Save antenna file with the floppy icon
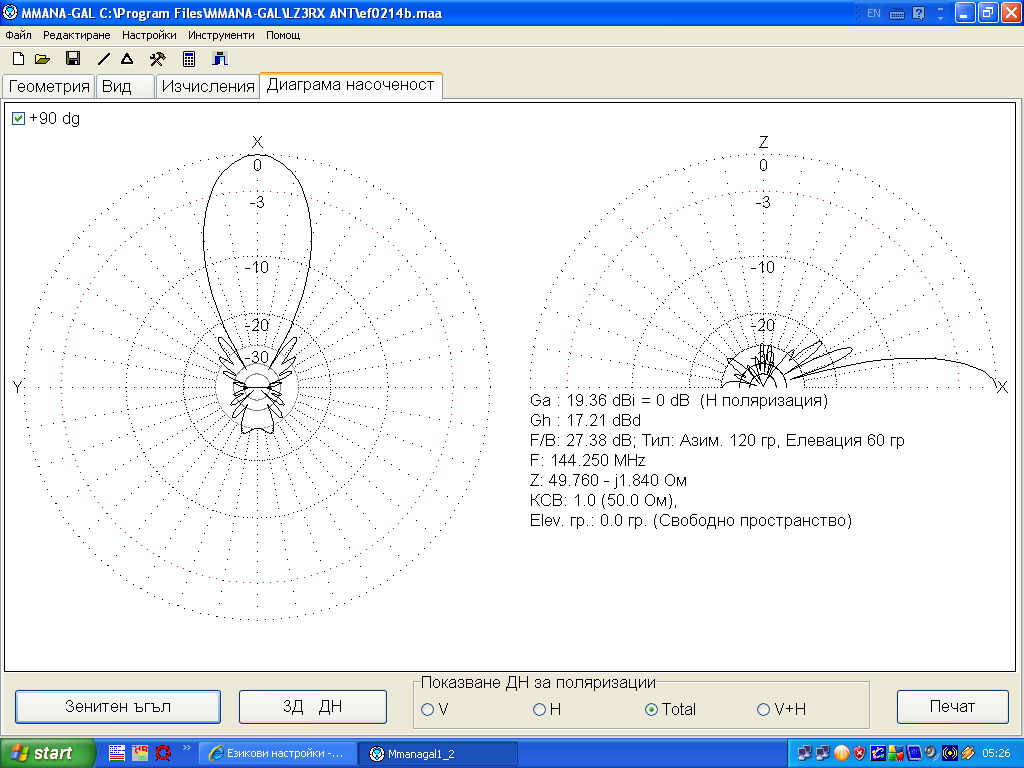Viewport: 1024px width, 768px height. pos(72,59)
